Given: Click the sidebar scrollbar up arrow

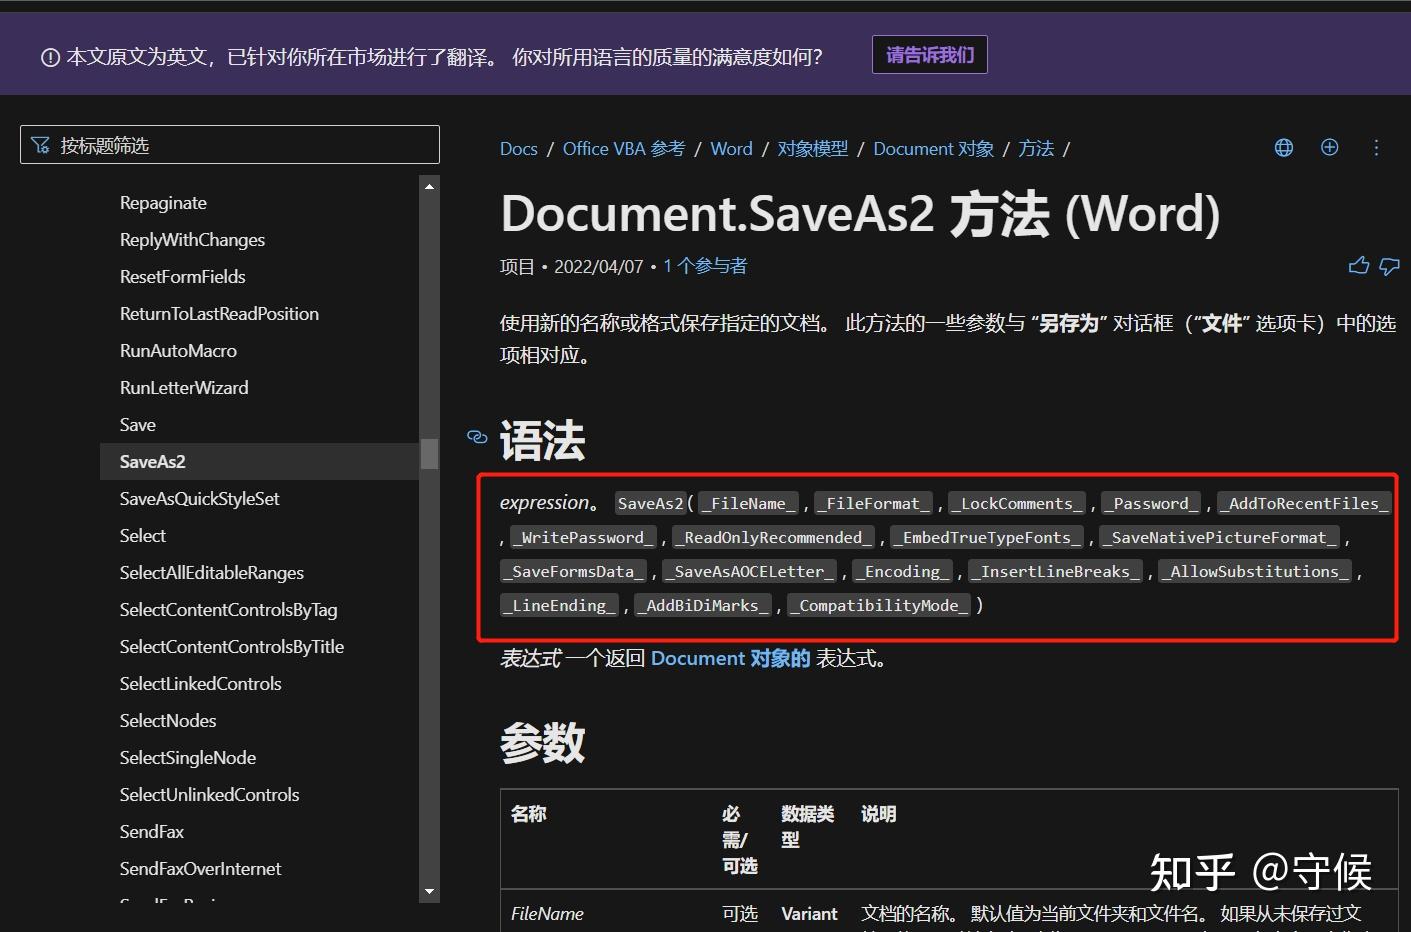Looking at the screenshot, I should 430,186.
